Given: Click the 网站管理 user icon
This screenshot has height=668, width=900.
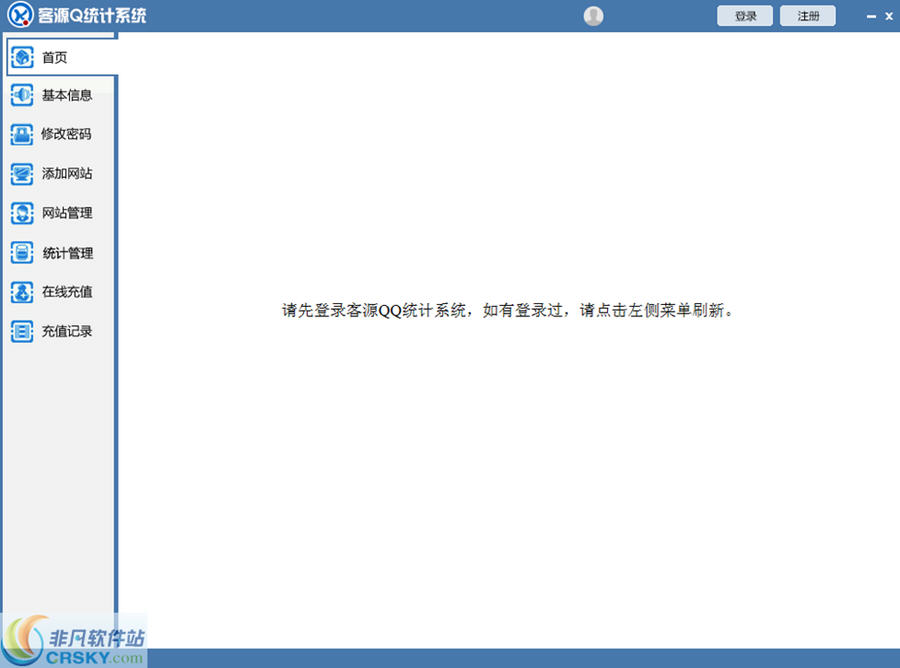Looking at the screenshot, I should [x=22, y=213].
